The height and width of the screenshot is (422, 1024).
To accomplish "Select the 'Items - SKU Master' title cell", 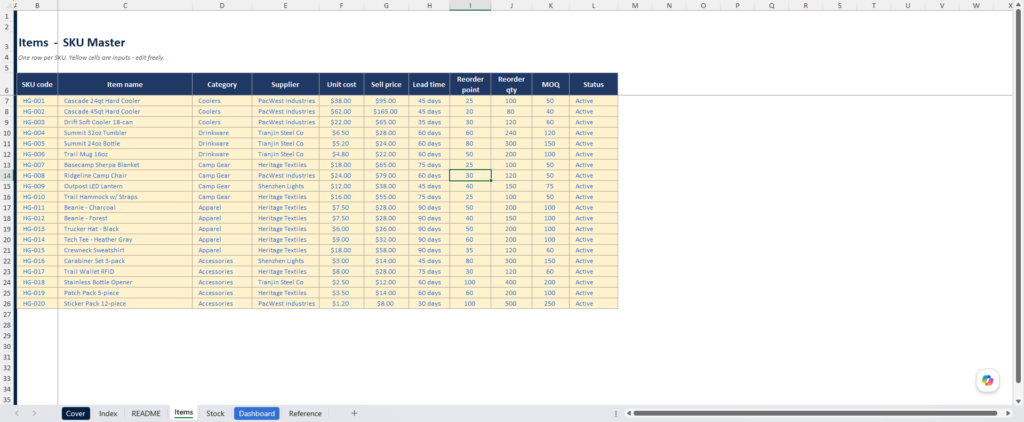I will pos(72,42).
